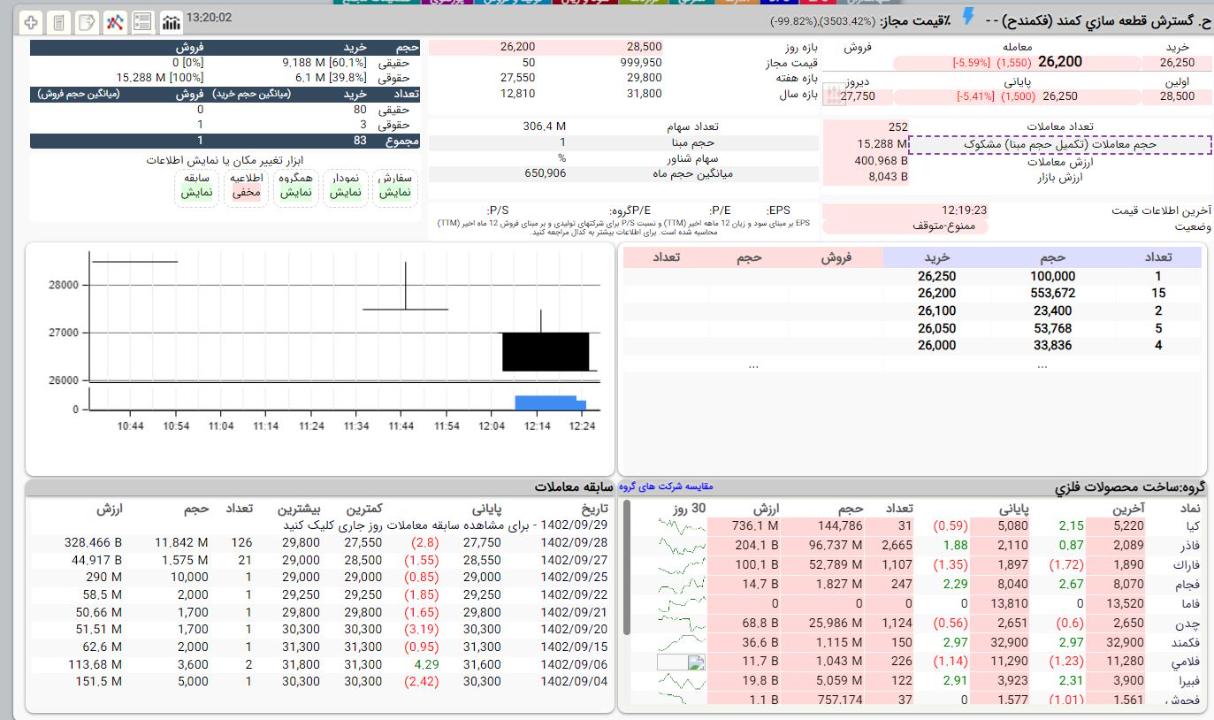1214x720 pixels.
Task: Click the calculator icon in toolbar
Action: [x=59, y=21]
